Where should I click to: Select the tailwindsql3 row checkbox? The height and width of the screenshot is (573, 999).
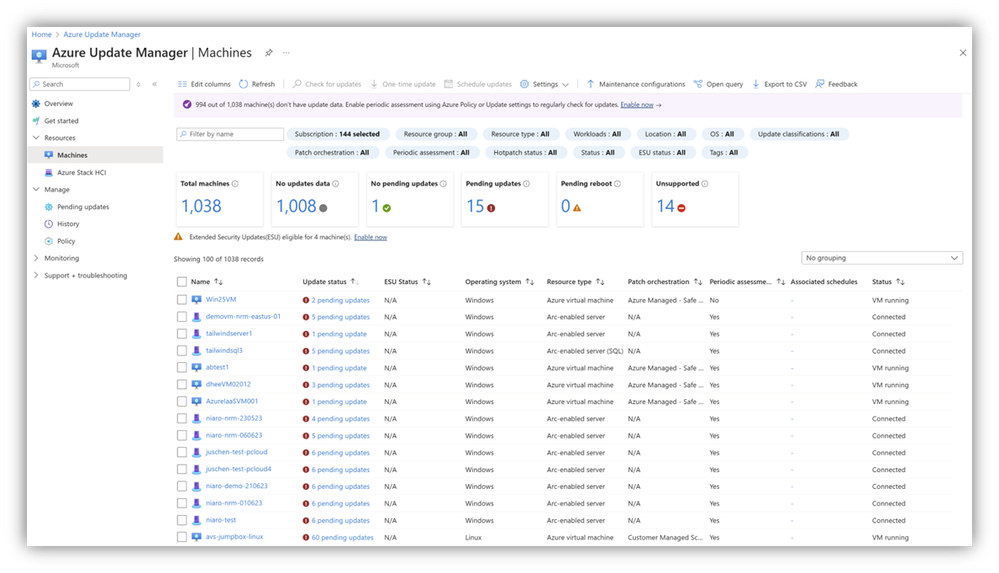tap(182, 351)
